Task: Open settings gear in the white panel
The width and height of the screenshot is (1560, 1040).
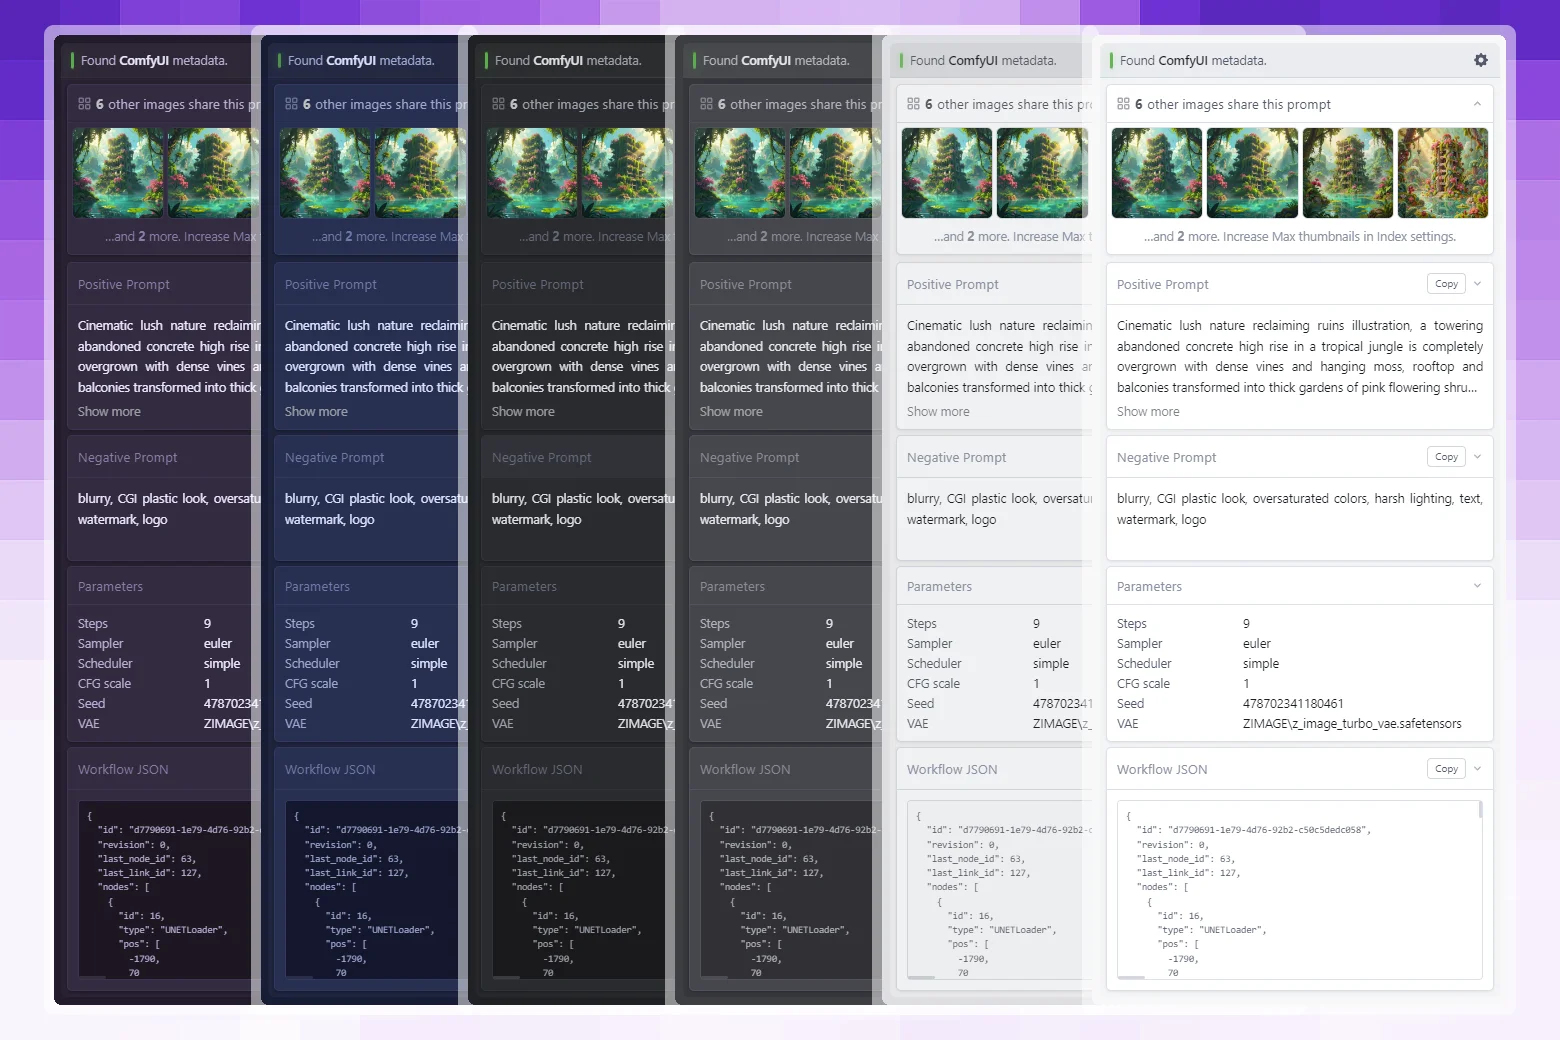Action: point(1480,60)
